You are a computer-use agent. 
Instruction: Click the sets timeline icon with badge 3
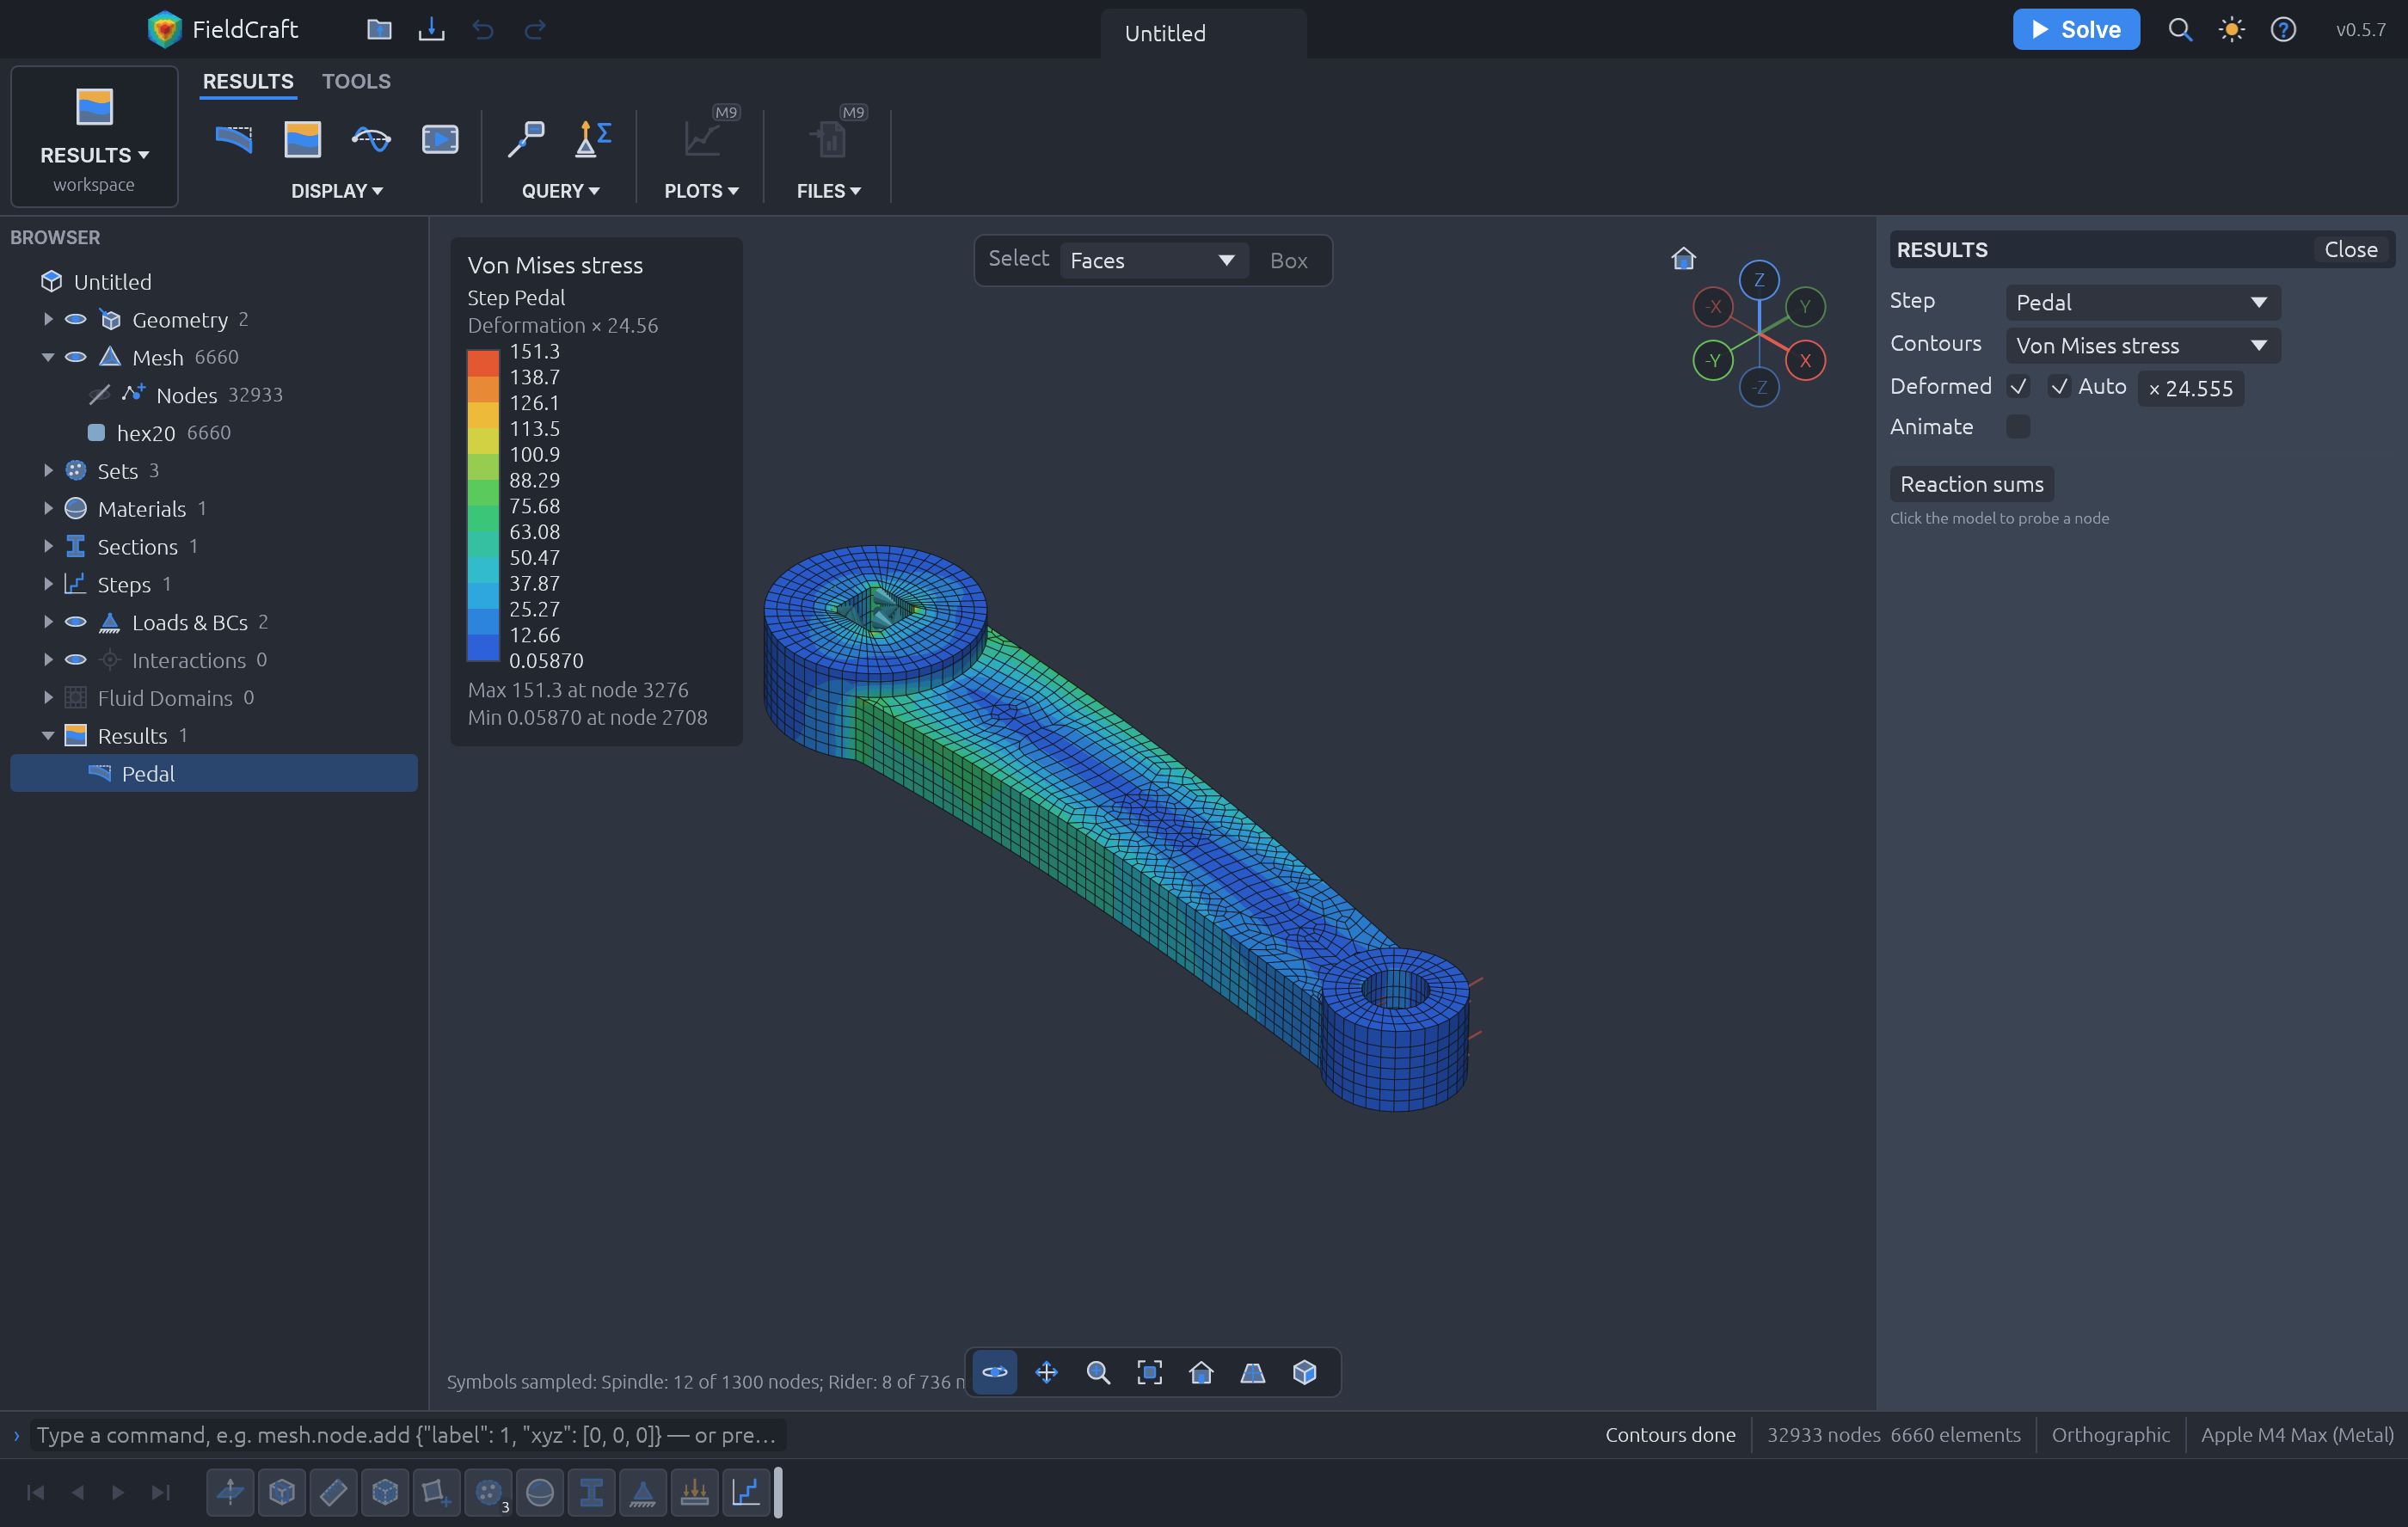(488, 1492)
